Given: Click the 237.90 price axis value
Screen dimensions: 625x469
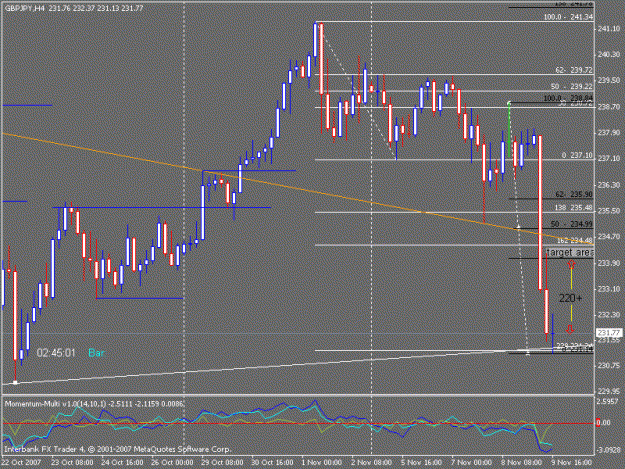Looking at the screenshot, I should (x=609, y=133).
